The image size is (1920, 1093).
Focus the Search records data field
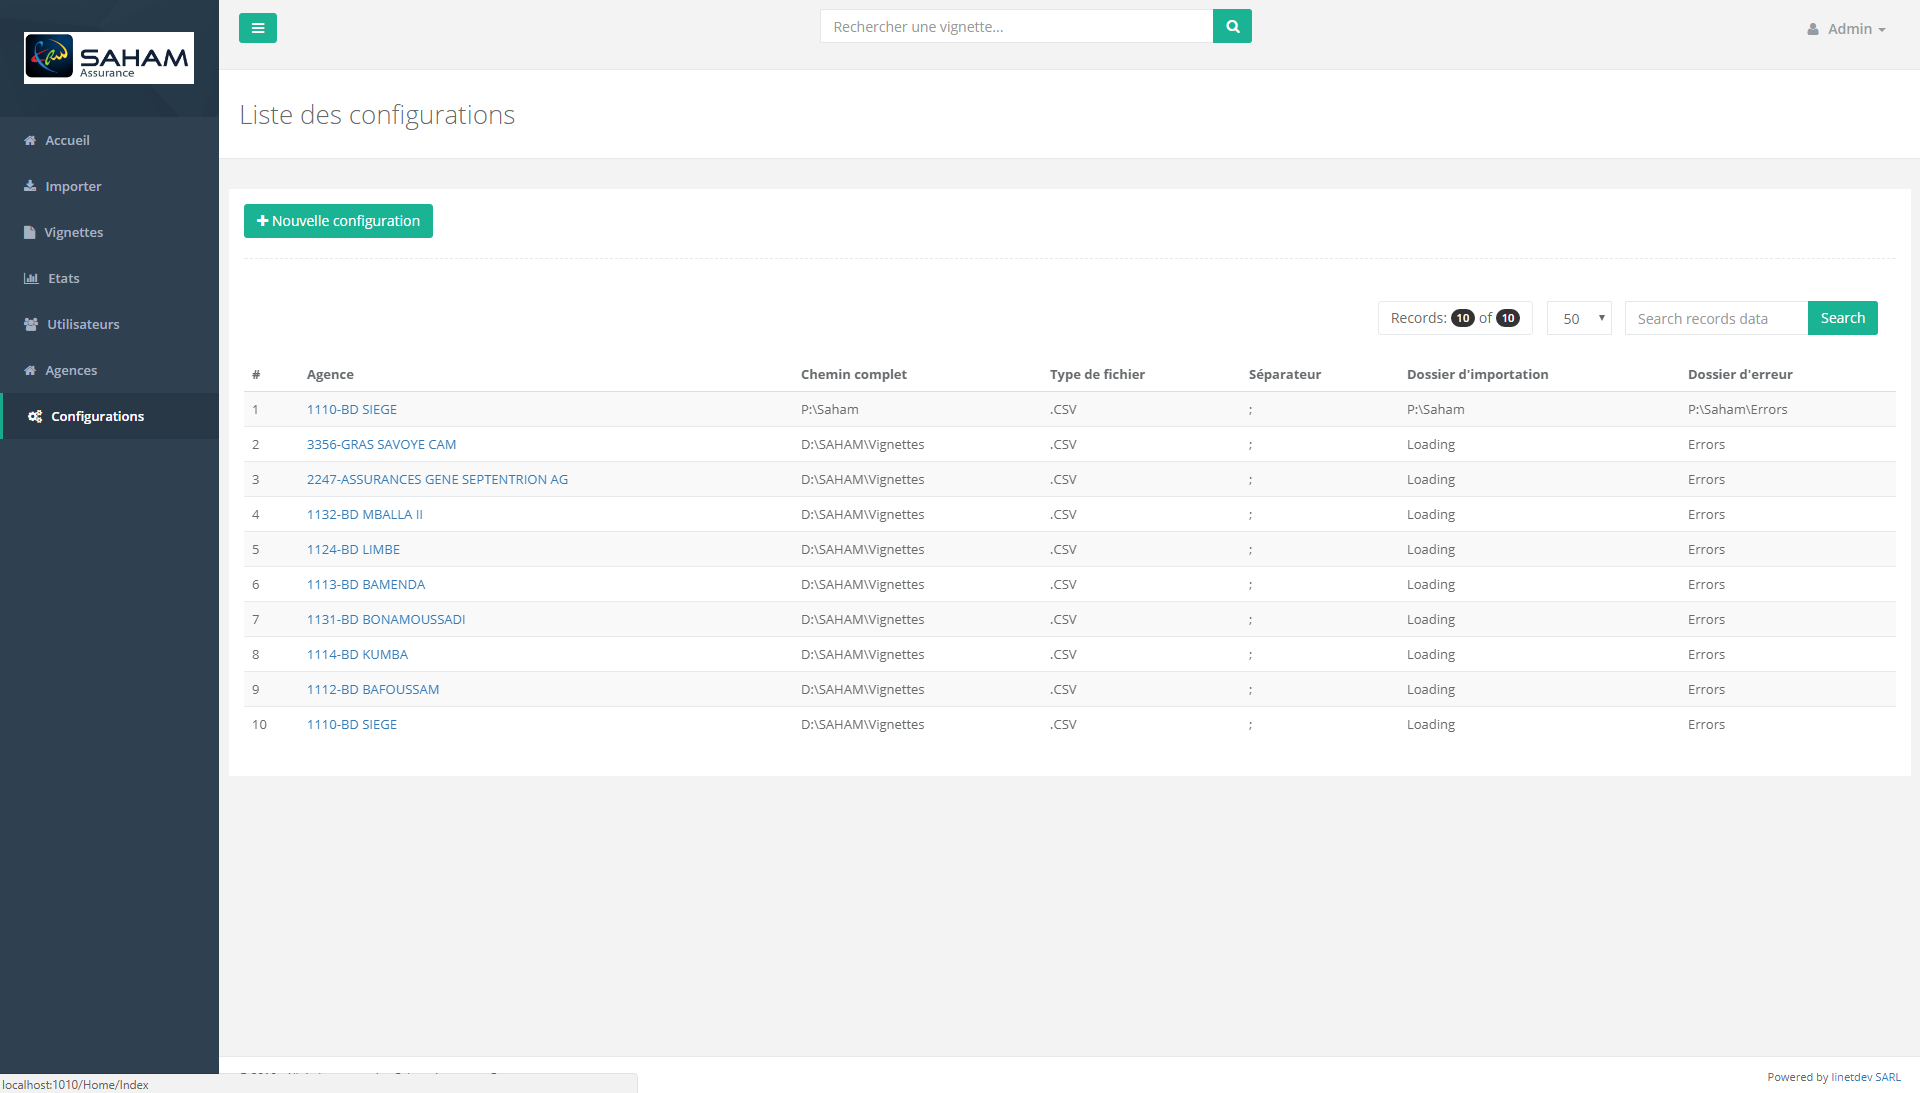(x=1715, y=319)
